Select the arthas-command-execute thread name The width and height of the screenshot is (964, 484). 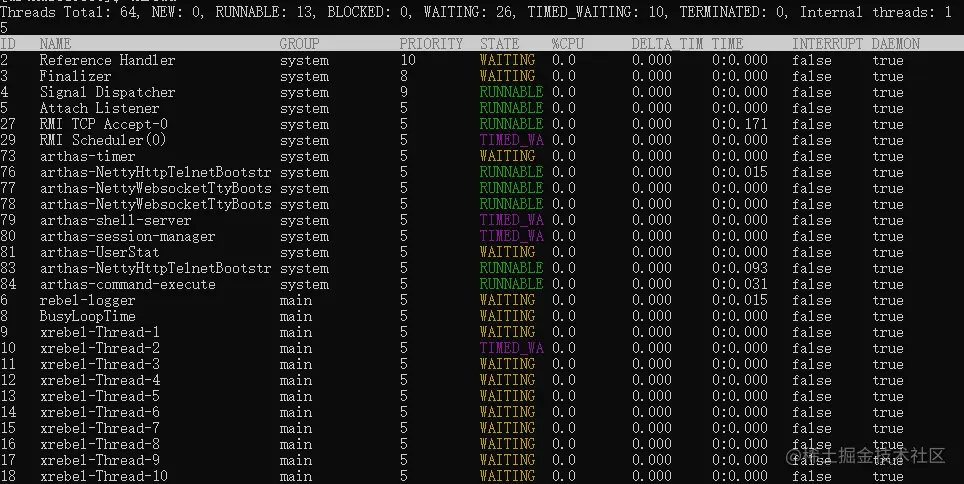pyautogui.click(x=128, y=284)
